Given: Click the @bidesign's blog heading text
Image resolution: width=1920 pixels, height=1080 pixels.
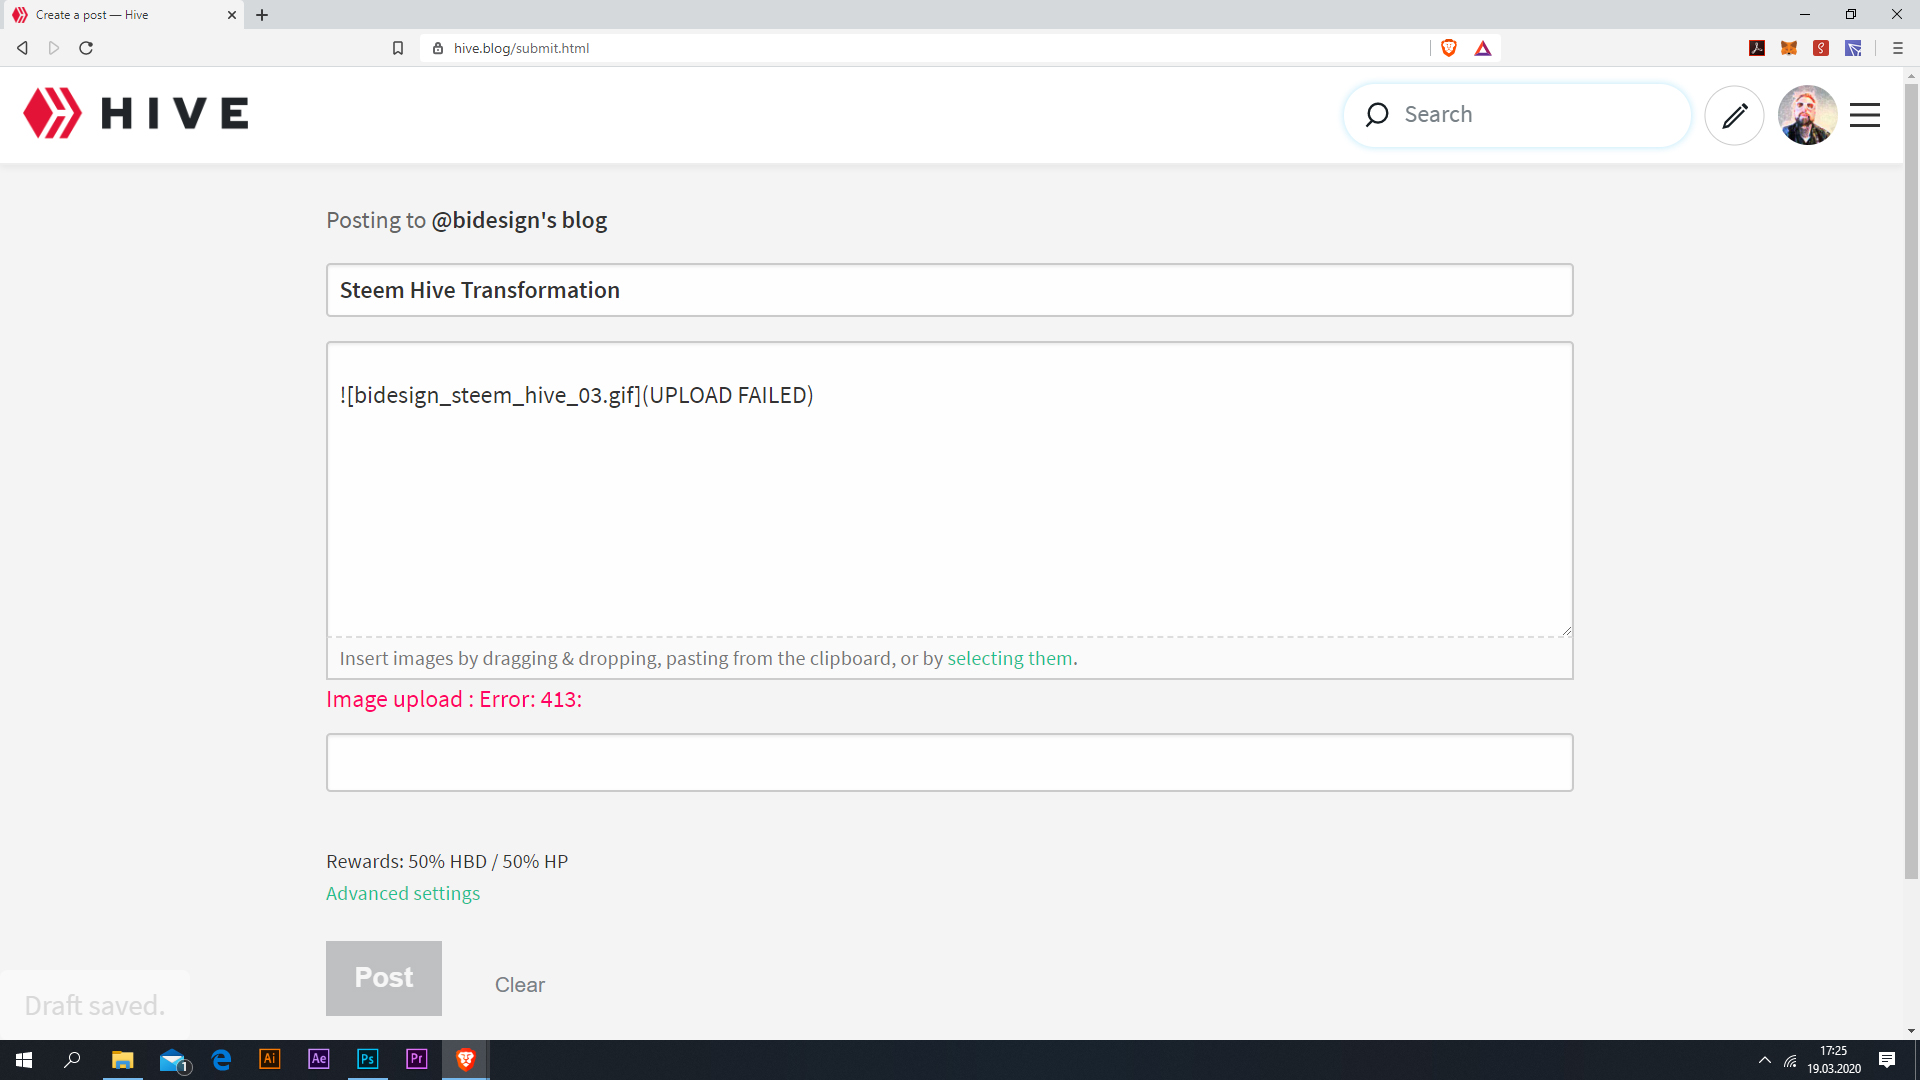Looking at the screenshot, I should pyautogui.click(x=519, y=220).
